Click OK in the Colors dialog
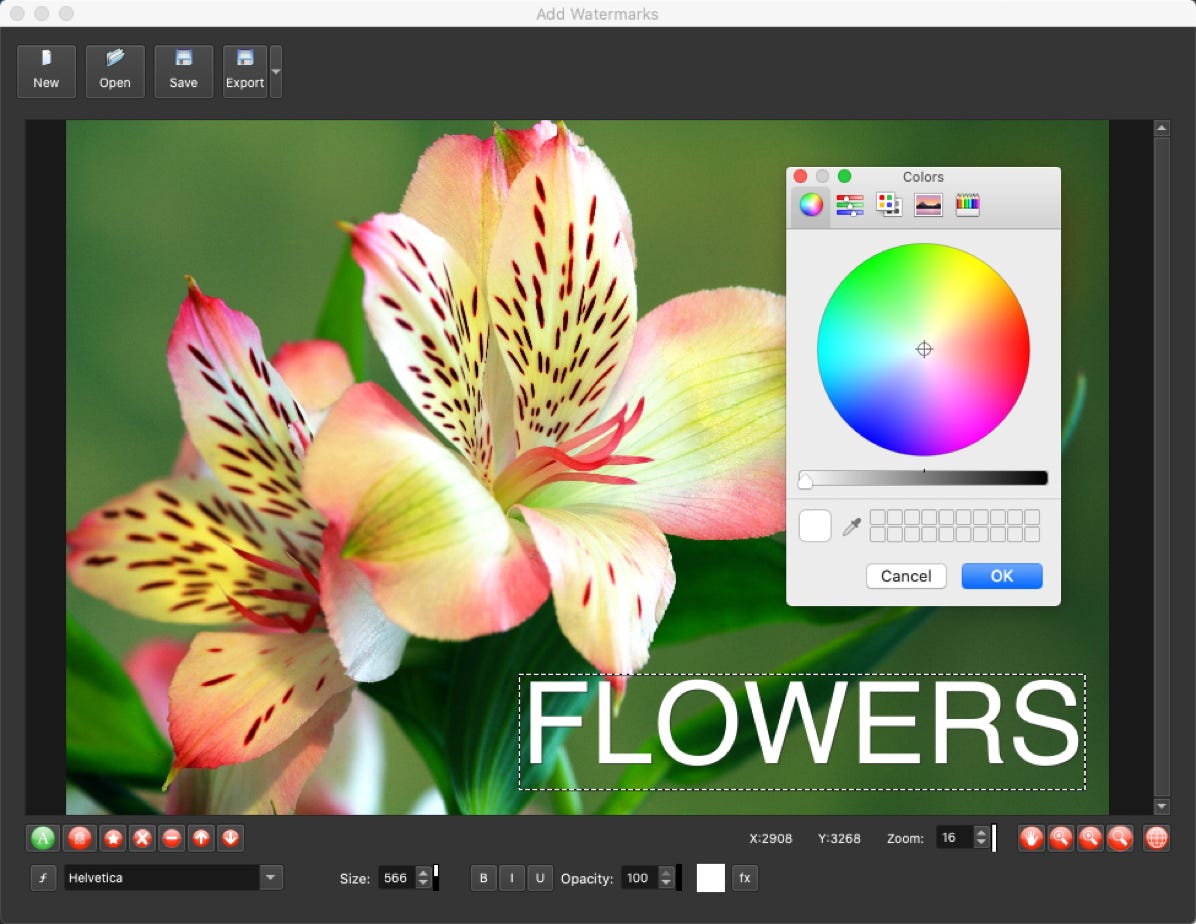The width and height of the screenshot is (1196, 924). point(1001,576)
